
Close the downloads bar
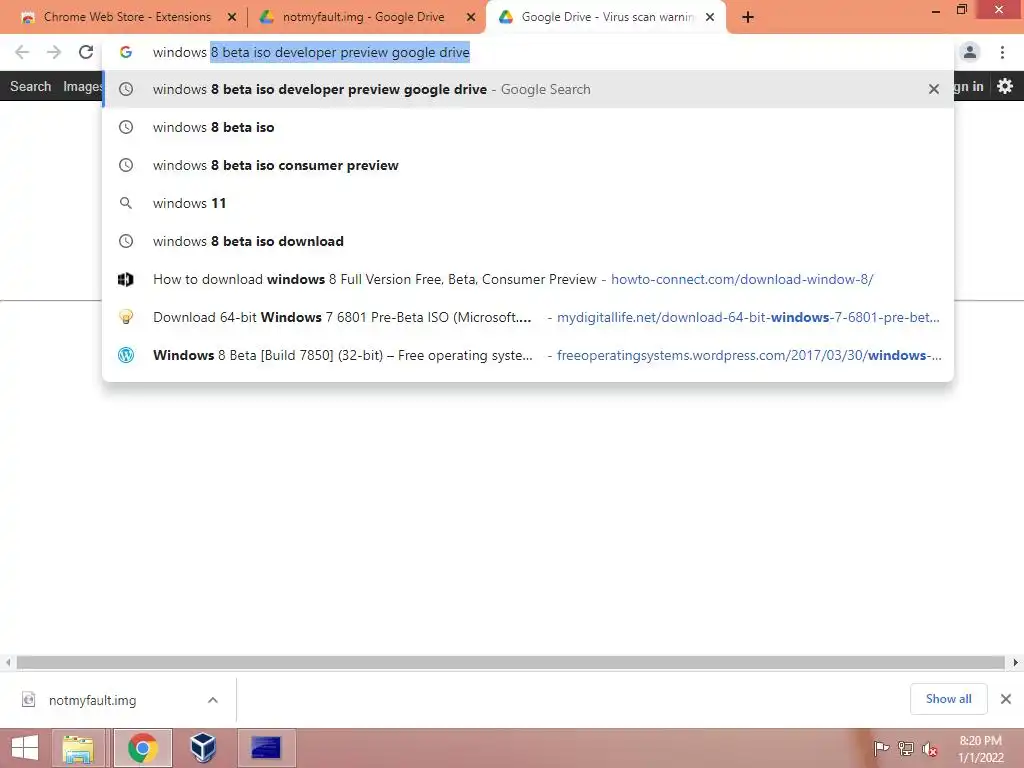pyautogui.click(x=1006, y=699)
